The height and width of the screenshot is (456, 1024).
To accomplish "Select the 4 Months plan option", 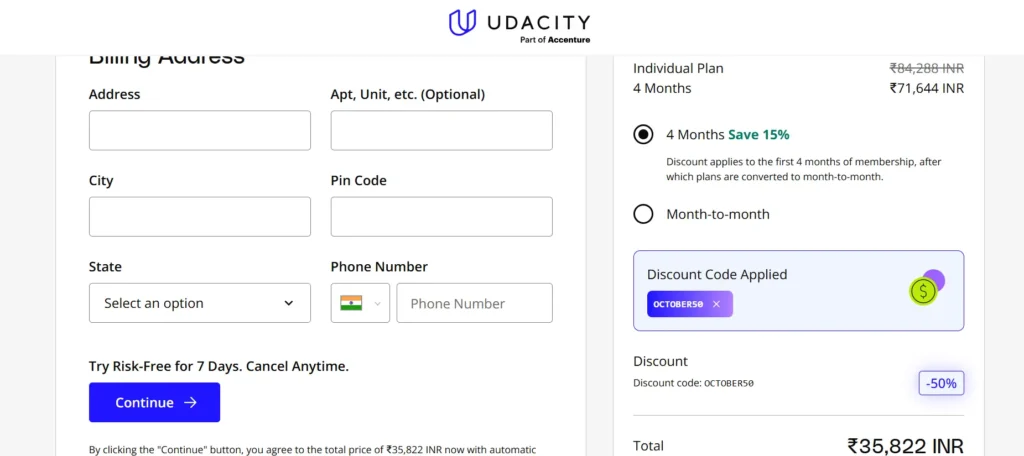I will coord(644,134).
